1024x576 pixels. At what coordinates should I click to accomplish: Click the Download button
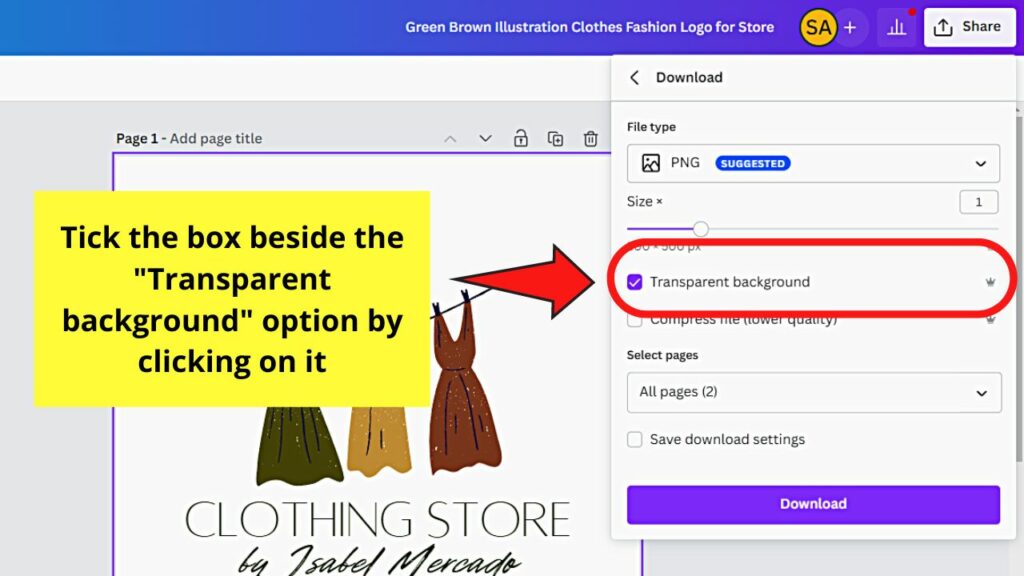point(813,504)
